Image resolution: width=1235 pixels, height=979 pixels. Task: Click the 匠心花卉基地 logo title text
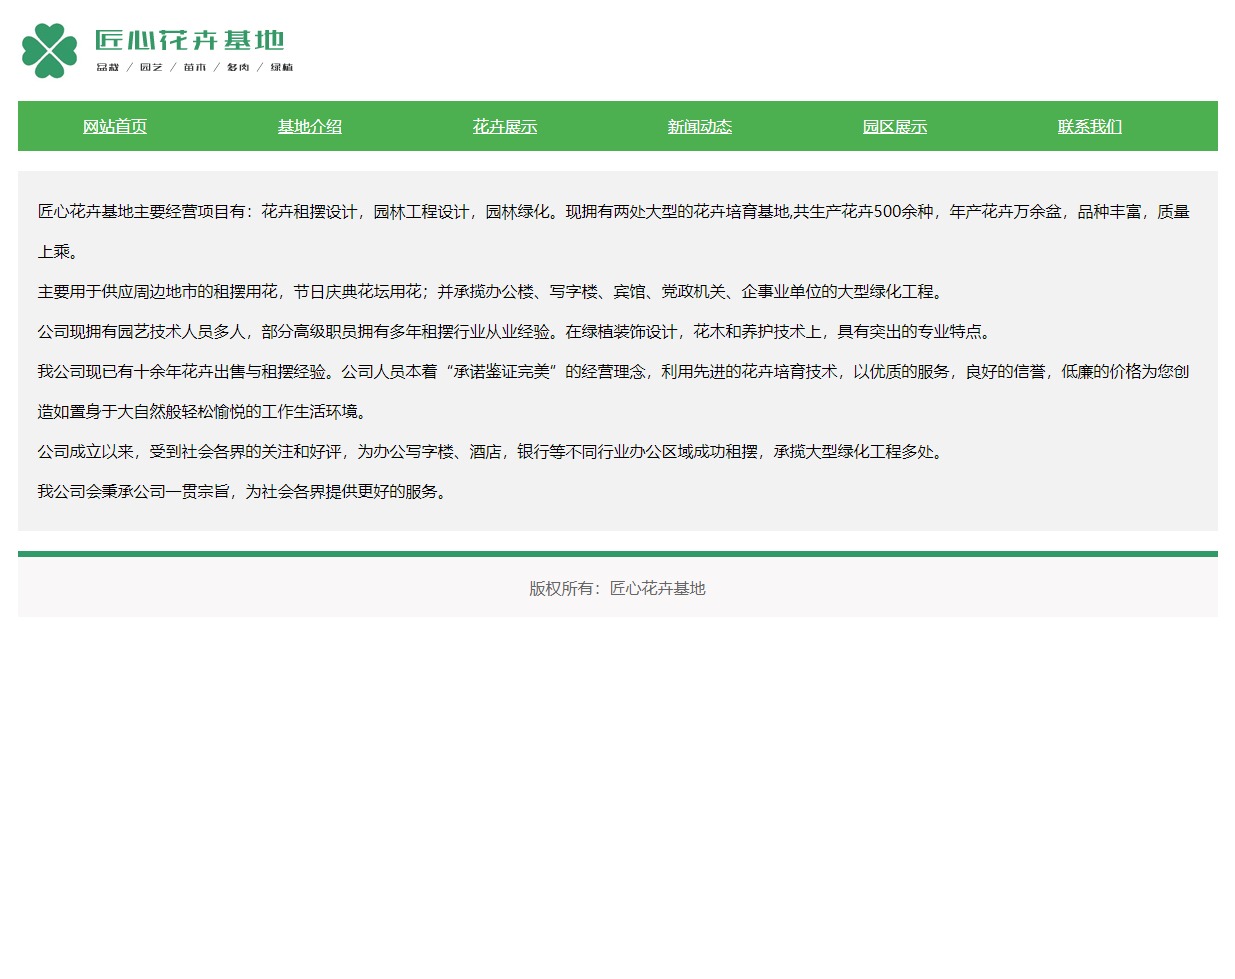[190, 40]
